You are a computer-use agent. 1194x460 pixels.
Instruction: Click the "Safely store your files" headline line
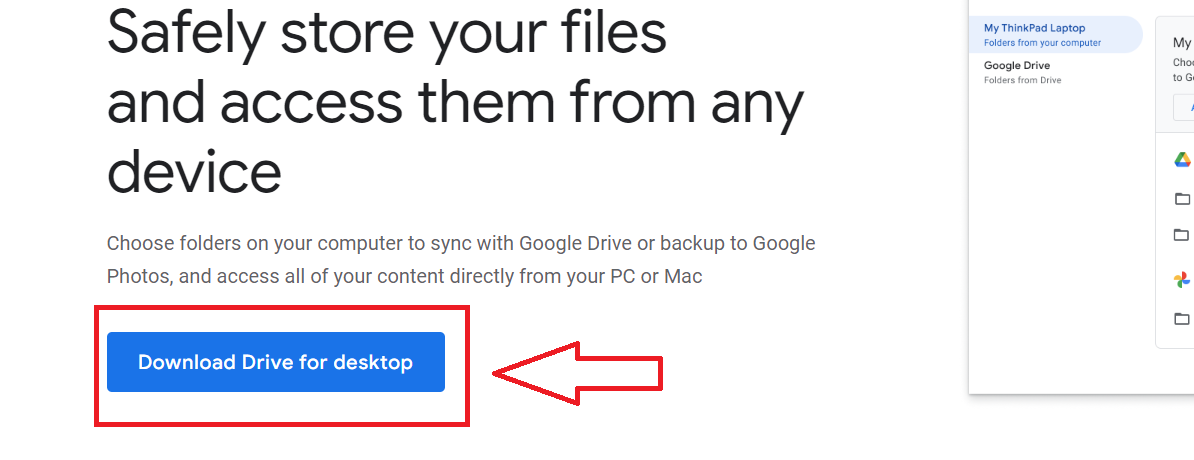386,32
